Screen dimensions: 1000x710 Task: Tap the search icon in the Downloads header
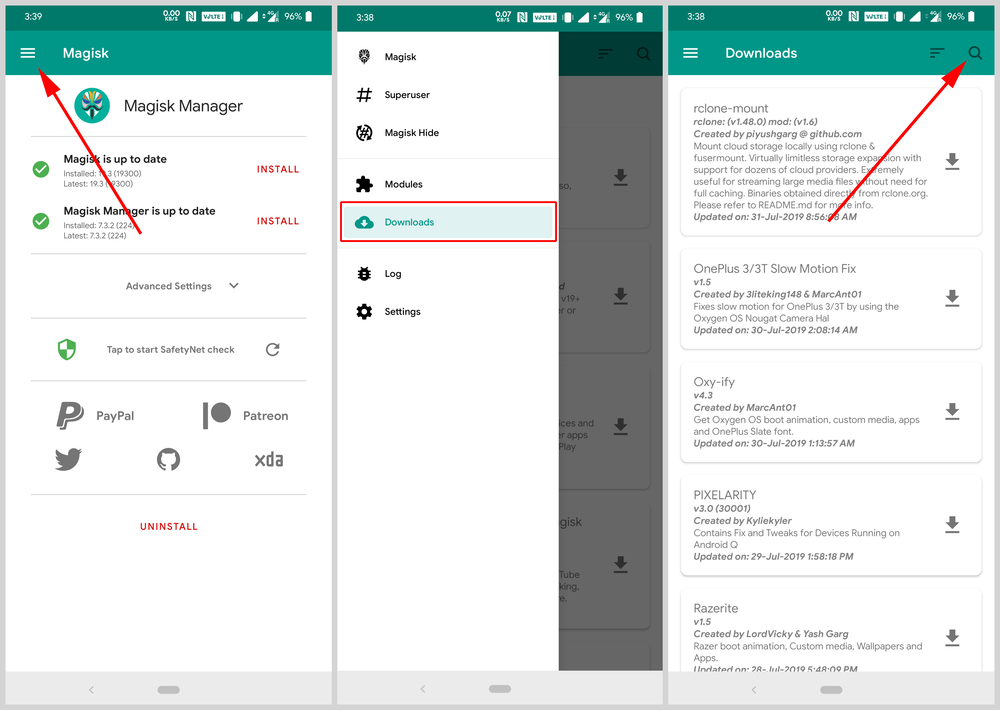[975, 53]
